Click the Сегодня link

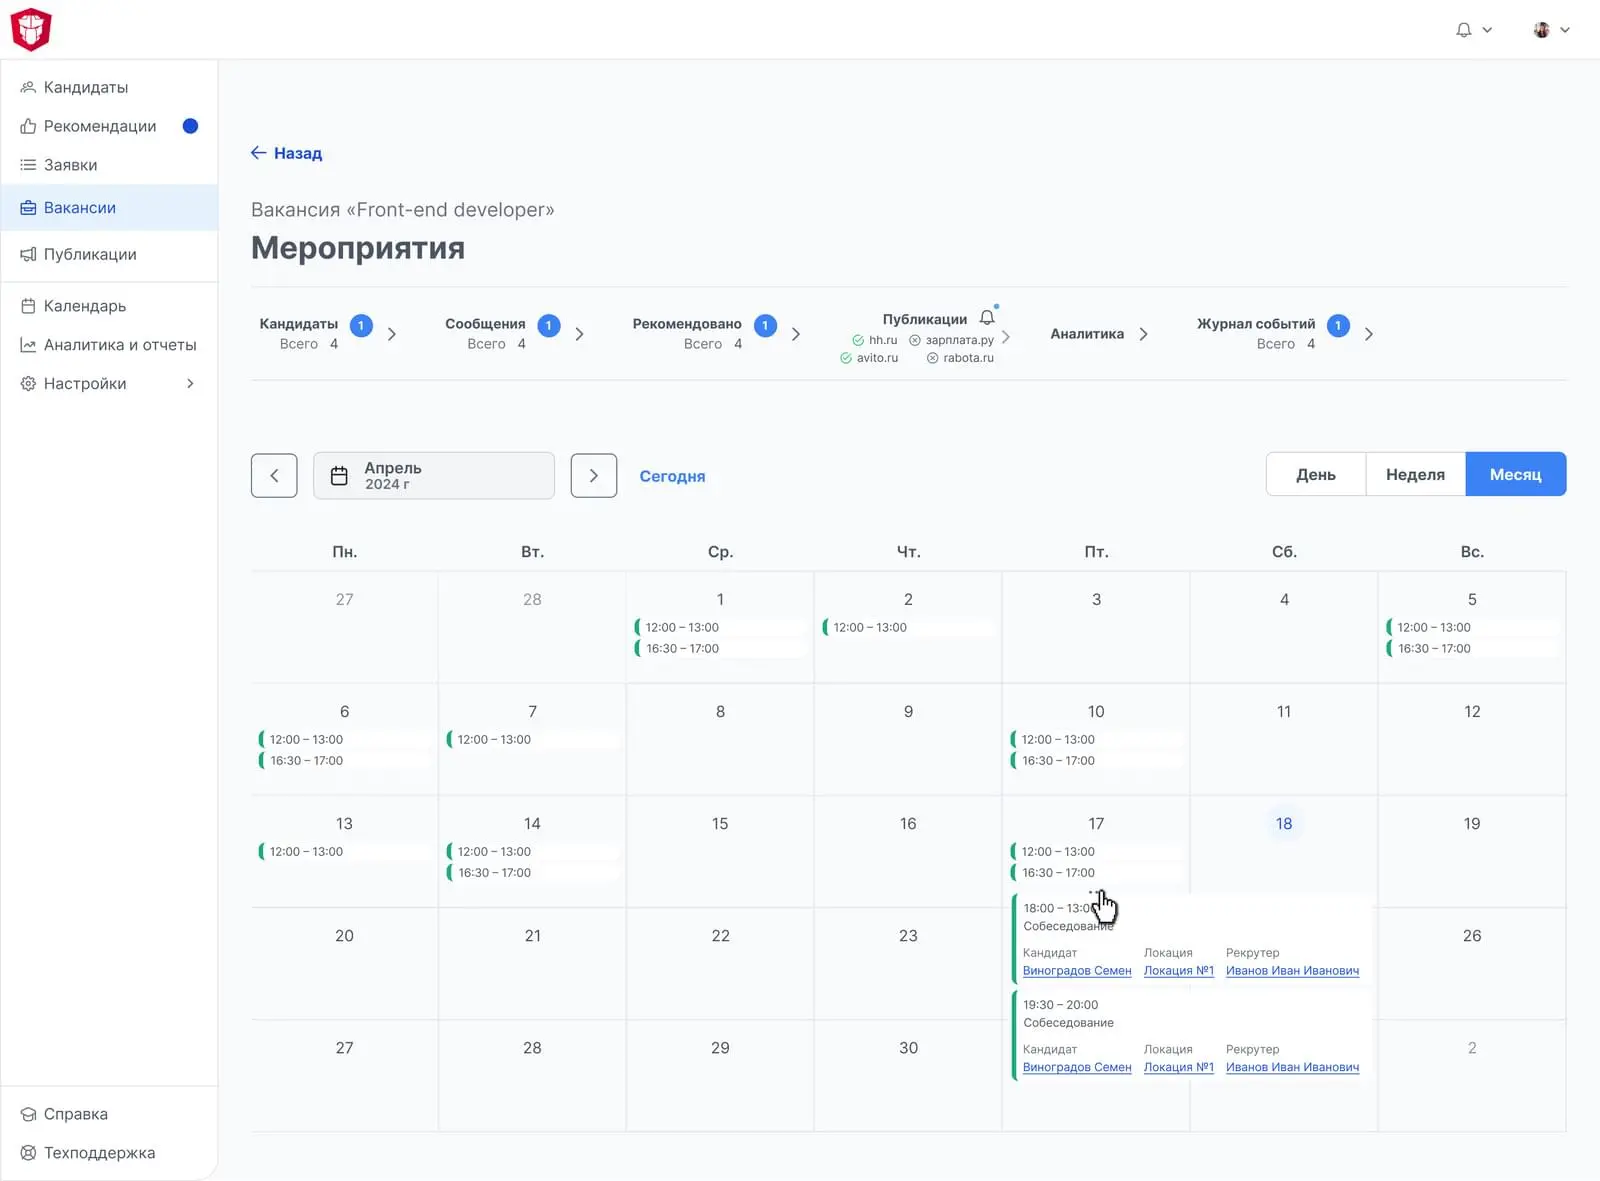point(672,476)
